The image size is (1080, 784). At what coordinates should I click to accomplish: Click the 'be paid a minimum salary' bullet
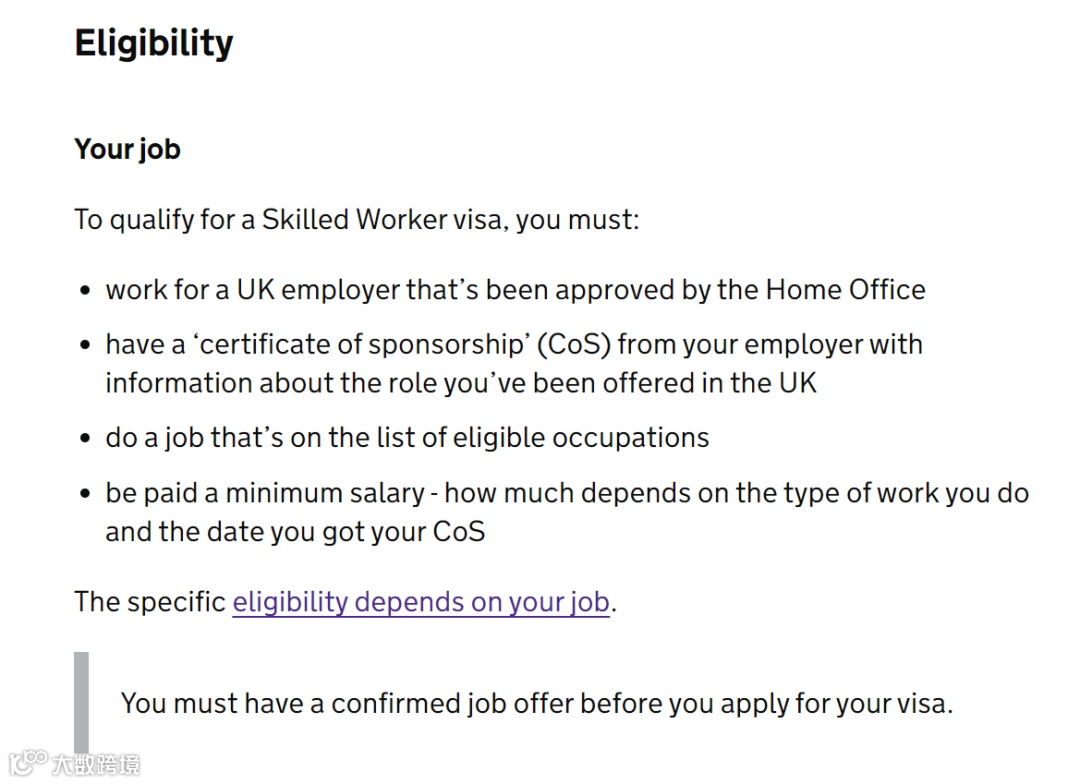[566, 493]
